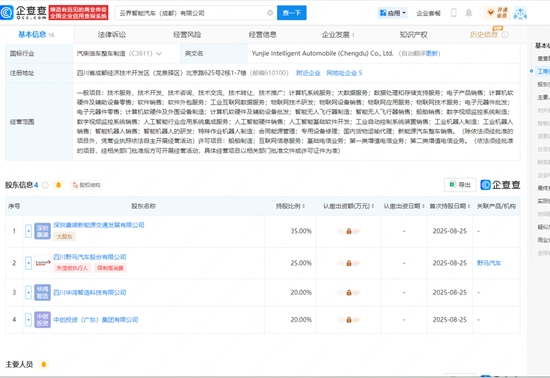This screenshot has width=550, height=378.
Task: Open the notification bell in the header
Action: (x=469, y=13)
